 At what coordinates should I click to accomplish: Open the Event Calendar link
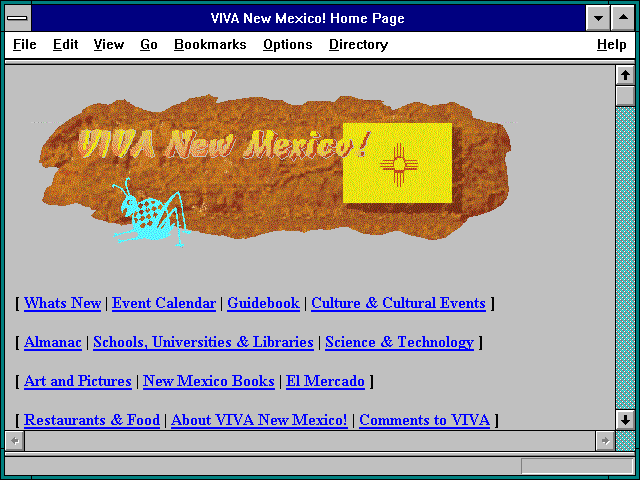pyautogui.click(x=164, y=303)
